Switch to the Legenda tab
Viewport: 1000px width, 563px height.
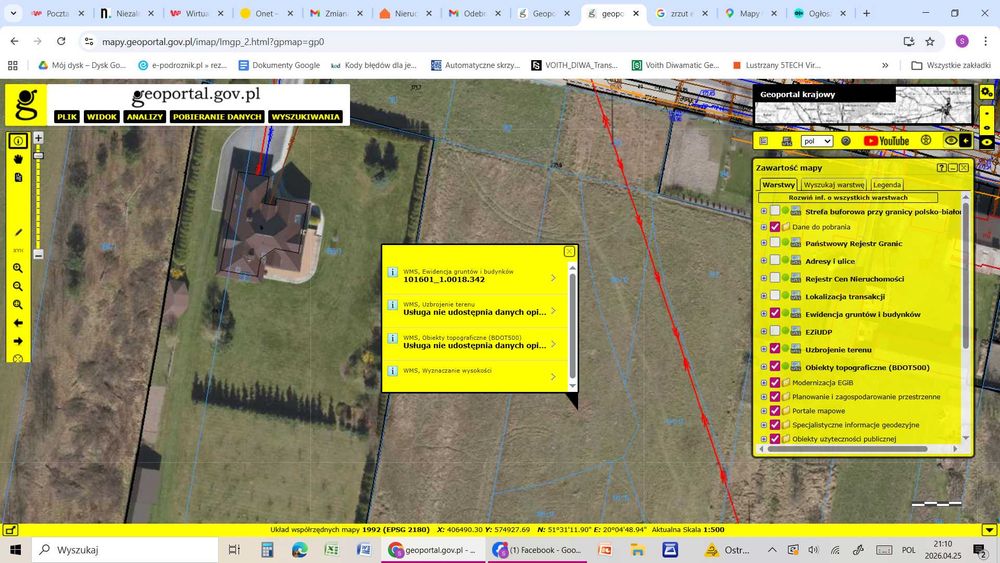coord(887,184)
